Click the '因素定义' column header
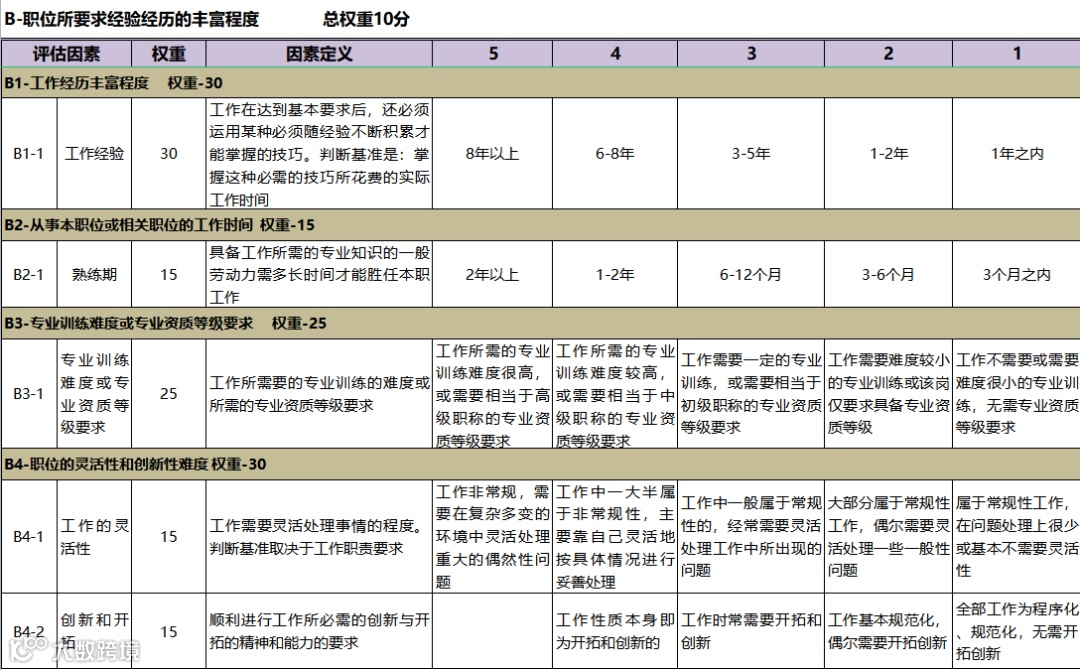This screenshot has height=670, width=1080. point(319,54)
